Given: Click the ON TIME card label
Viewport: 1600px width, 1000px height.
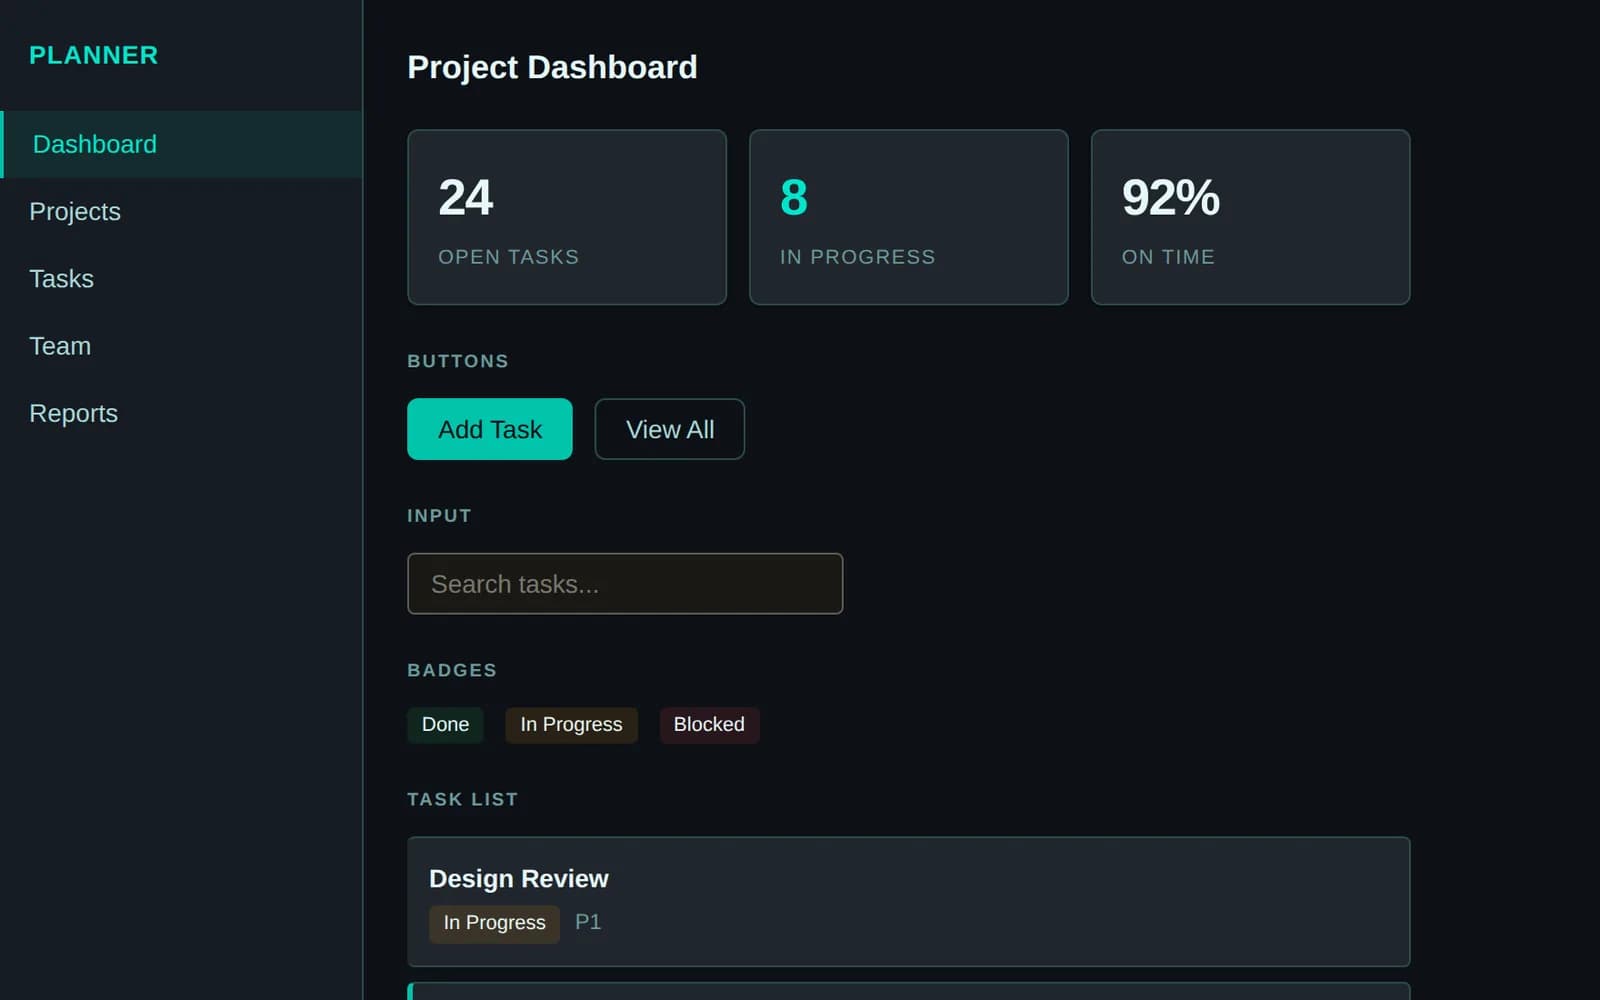Looking at the screenshot, I should pyautogui.click(x=1168, y=257).
